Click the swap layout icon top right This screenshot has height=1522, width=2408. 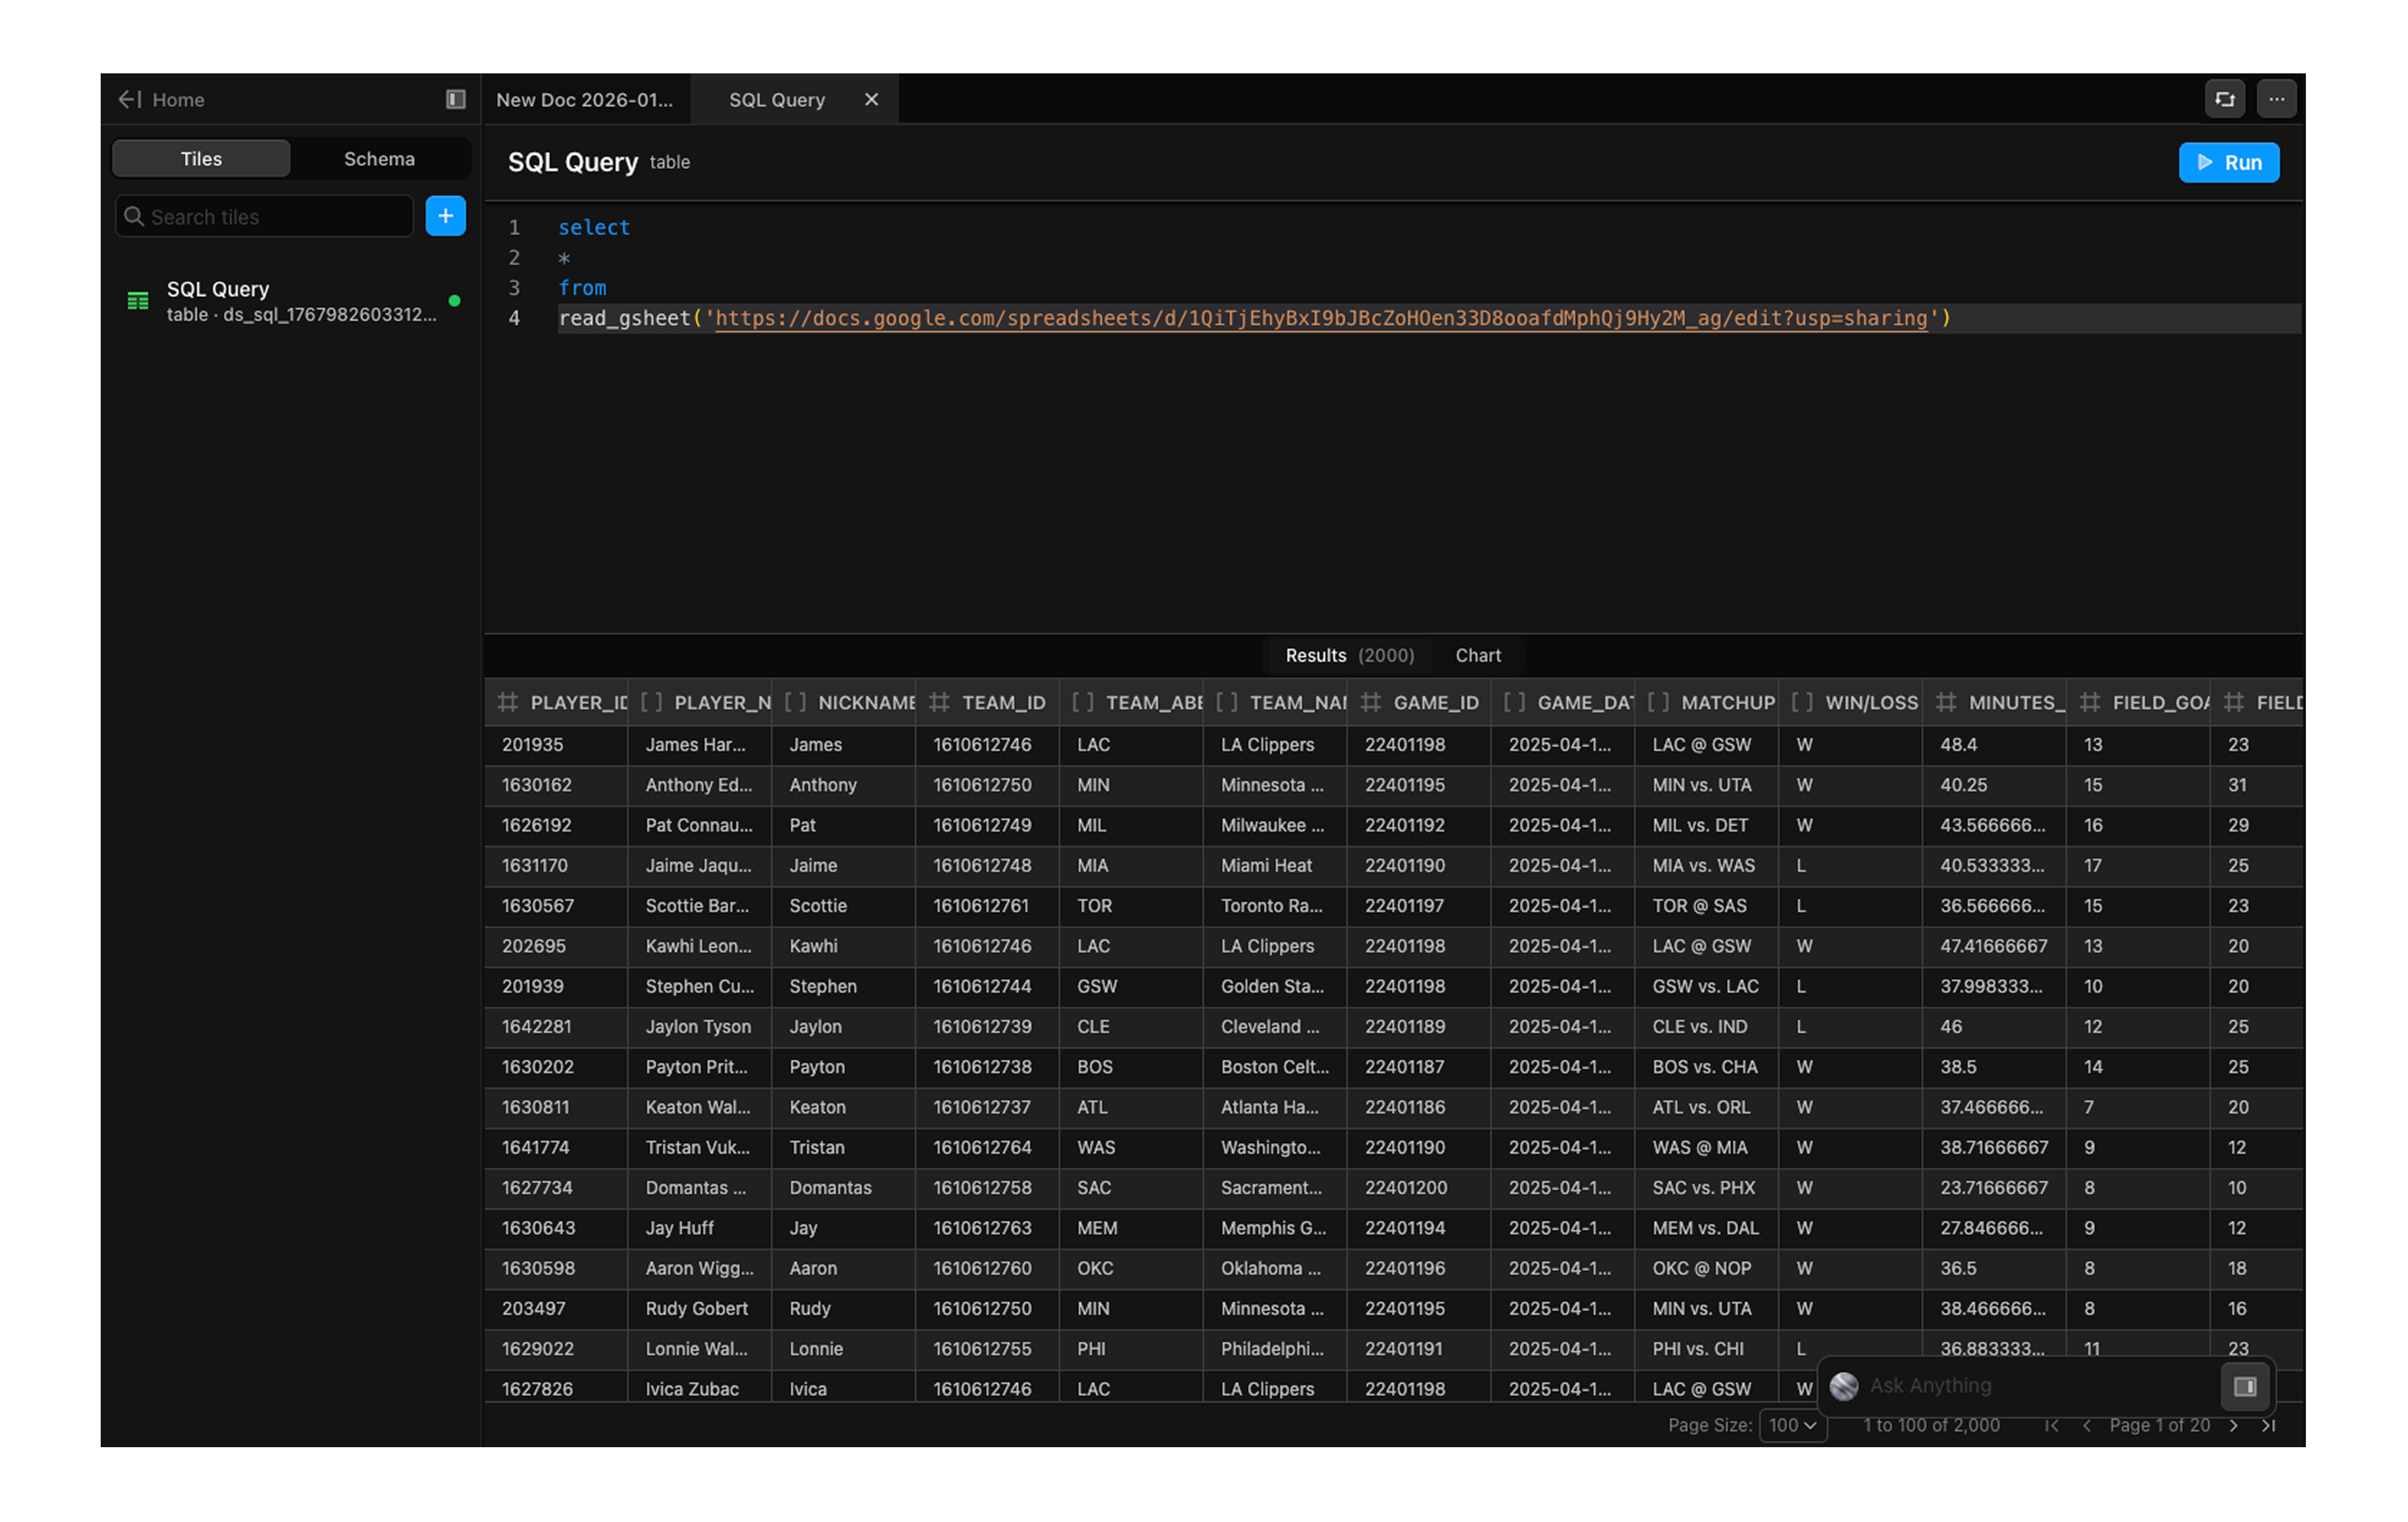coord(2225,100)
